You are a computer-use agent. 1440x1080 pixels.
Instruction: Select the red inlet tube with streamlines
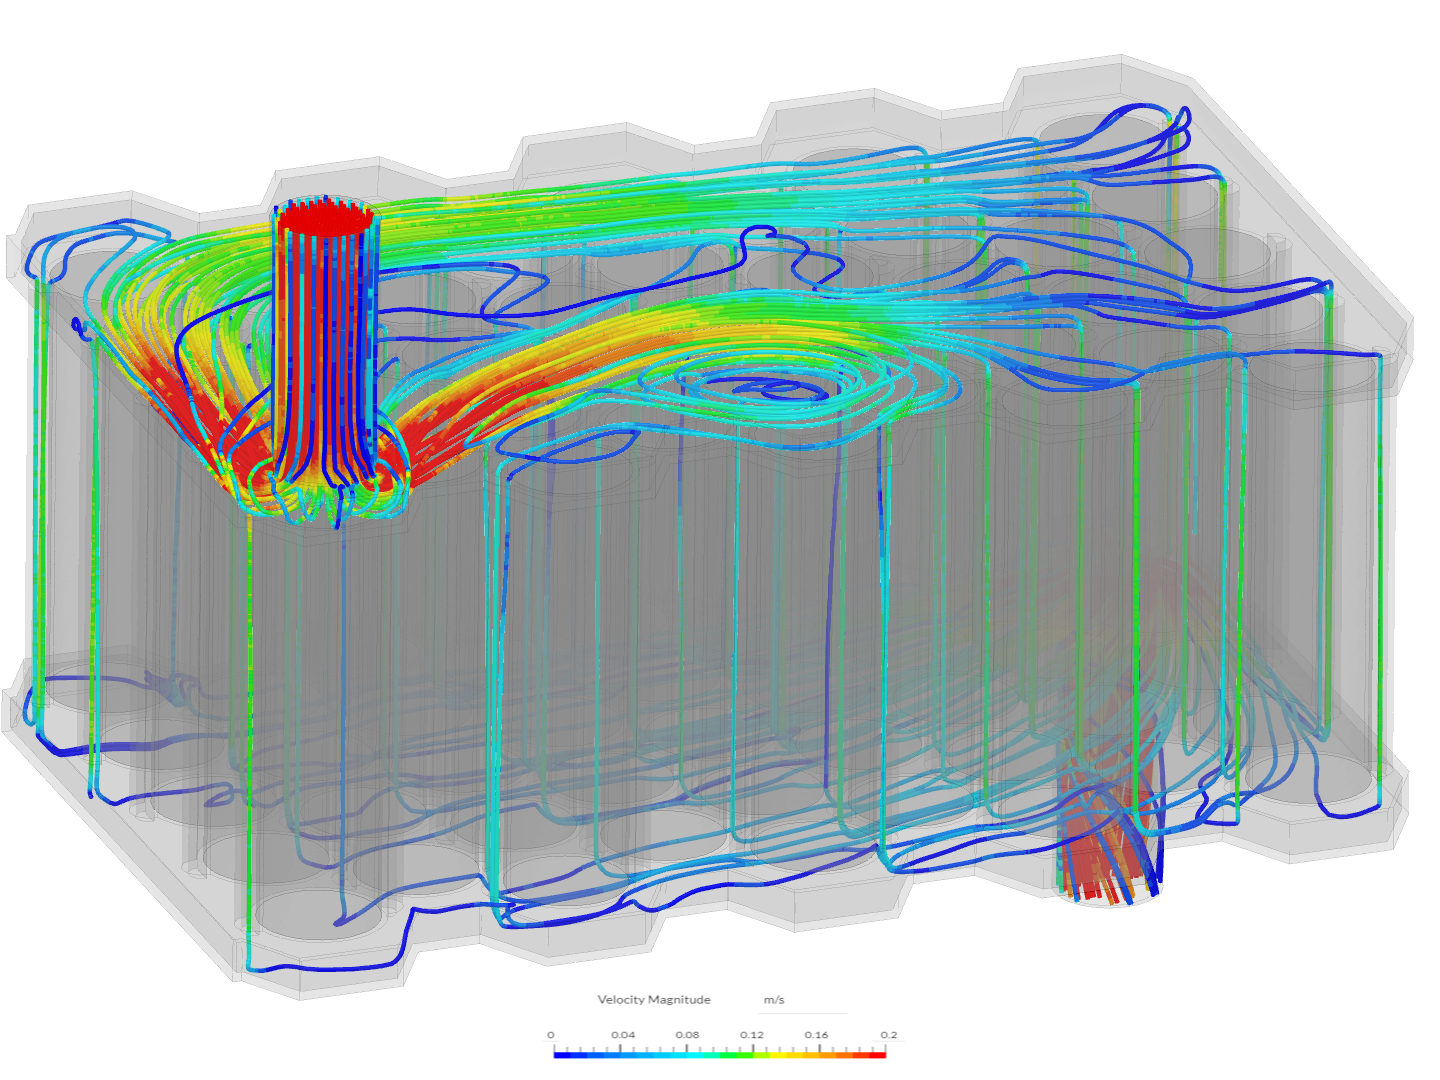(x=324, y=330)
